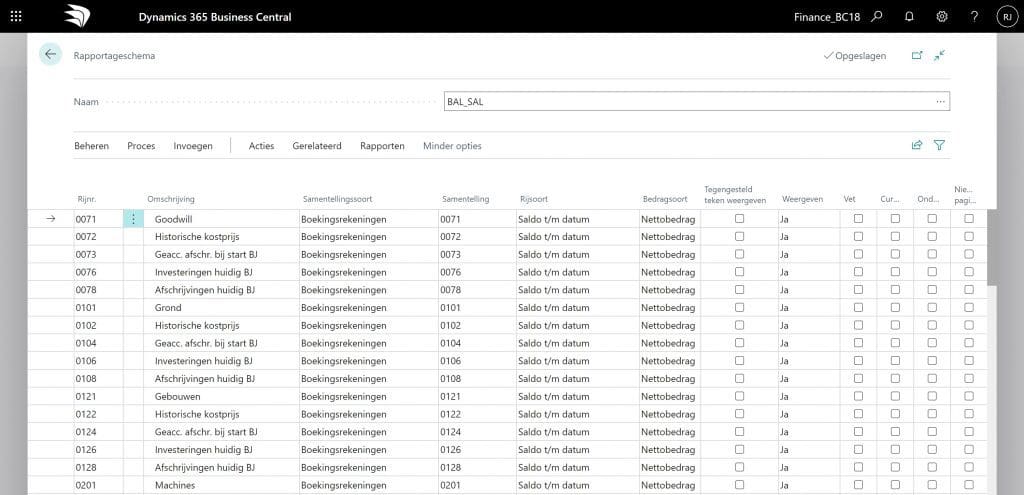Open the help question mark
Viewport: 1024px width, 495px height.
tap(974, 17)
